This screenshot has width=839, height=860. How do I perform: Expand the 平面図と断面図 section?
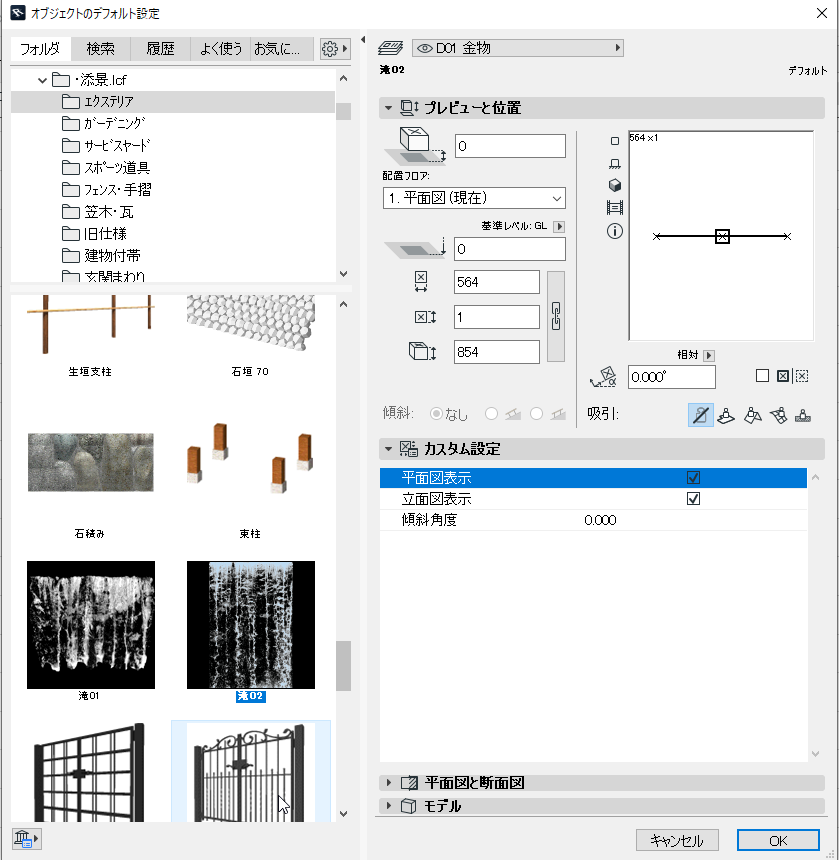[x=389, y=783]
